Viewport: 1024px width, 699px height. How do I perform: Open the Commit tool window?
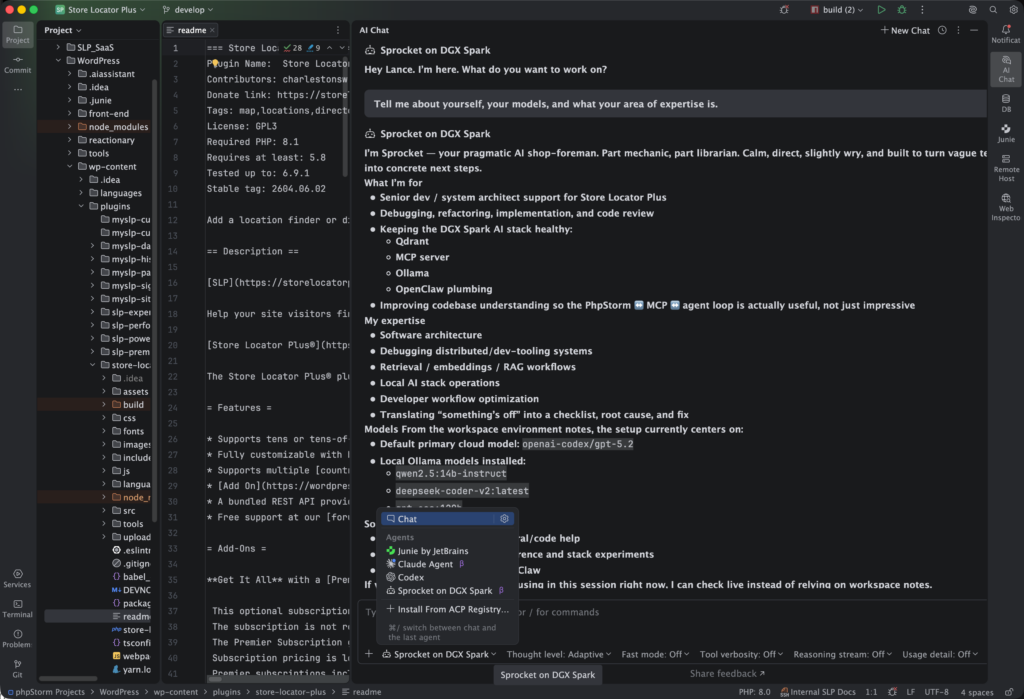click(17, 64)
